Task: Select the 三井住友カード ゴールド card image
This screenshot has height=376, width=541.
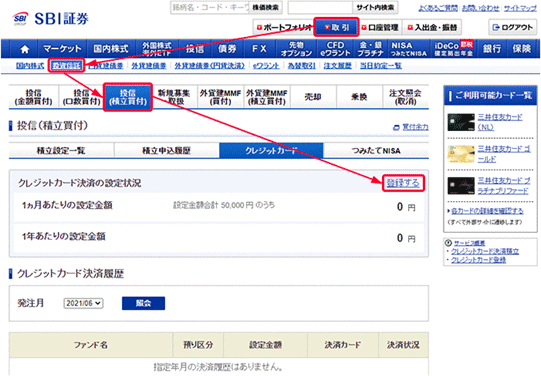Action: click(x=461, y=154)
